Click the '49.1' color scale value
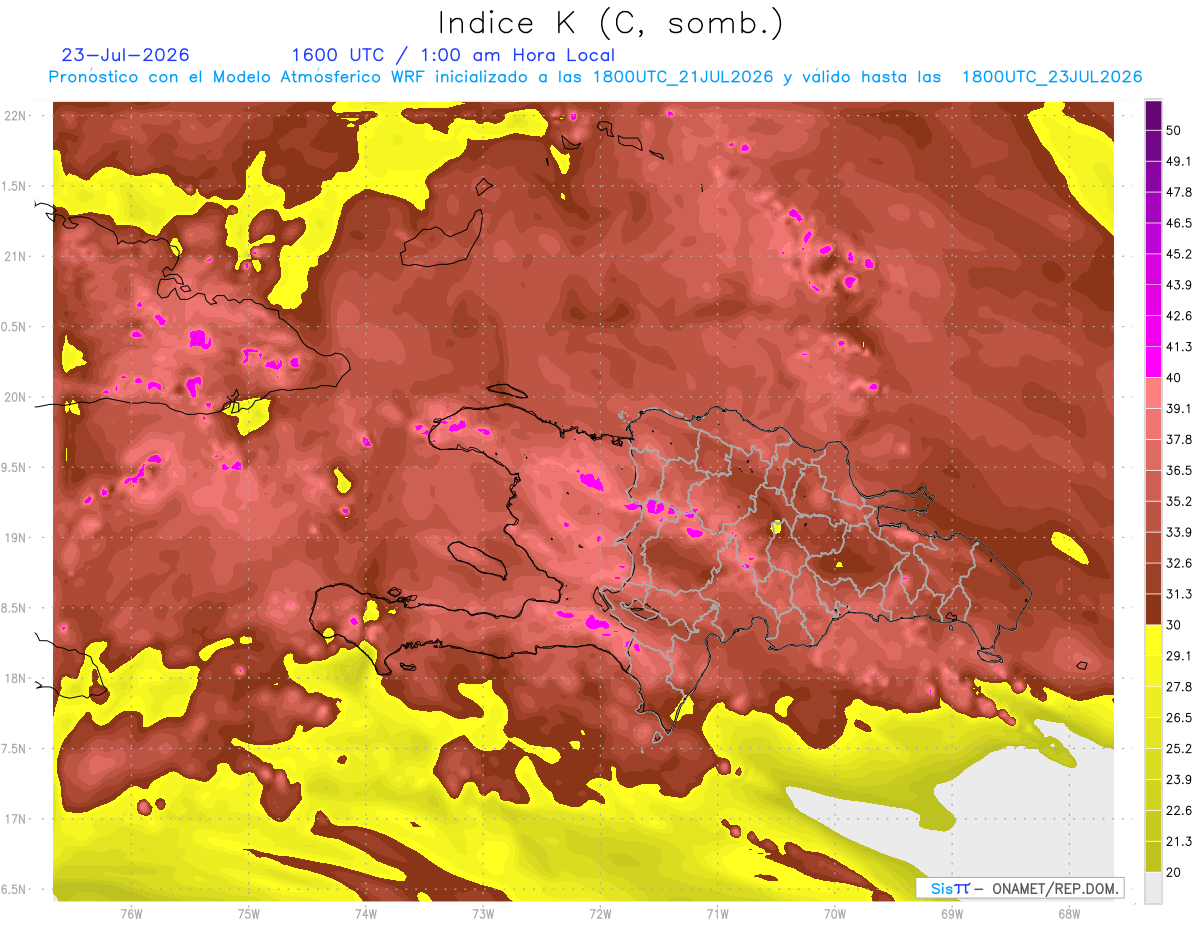 click(1179, 161)
